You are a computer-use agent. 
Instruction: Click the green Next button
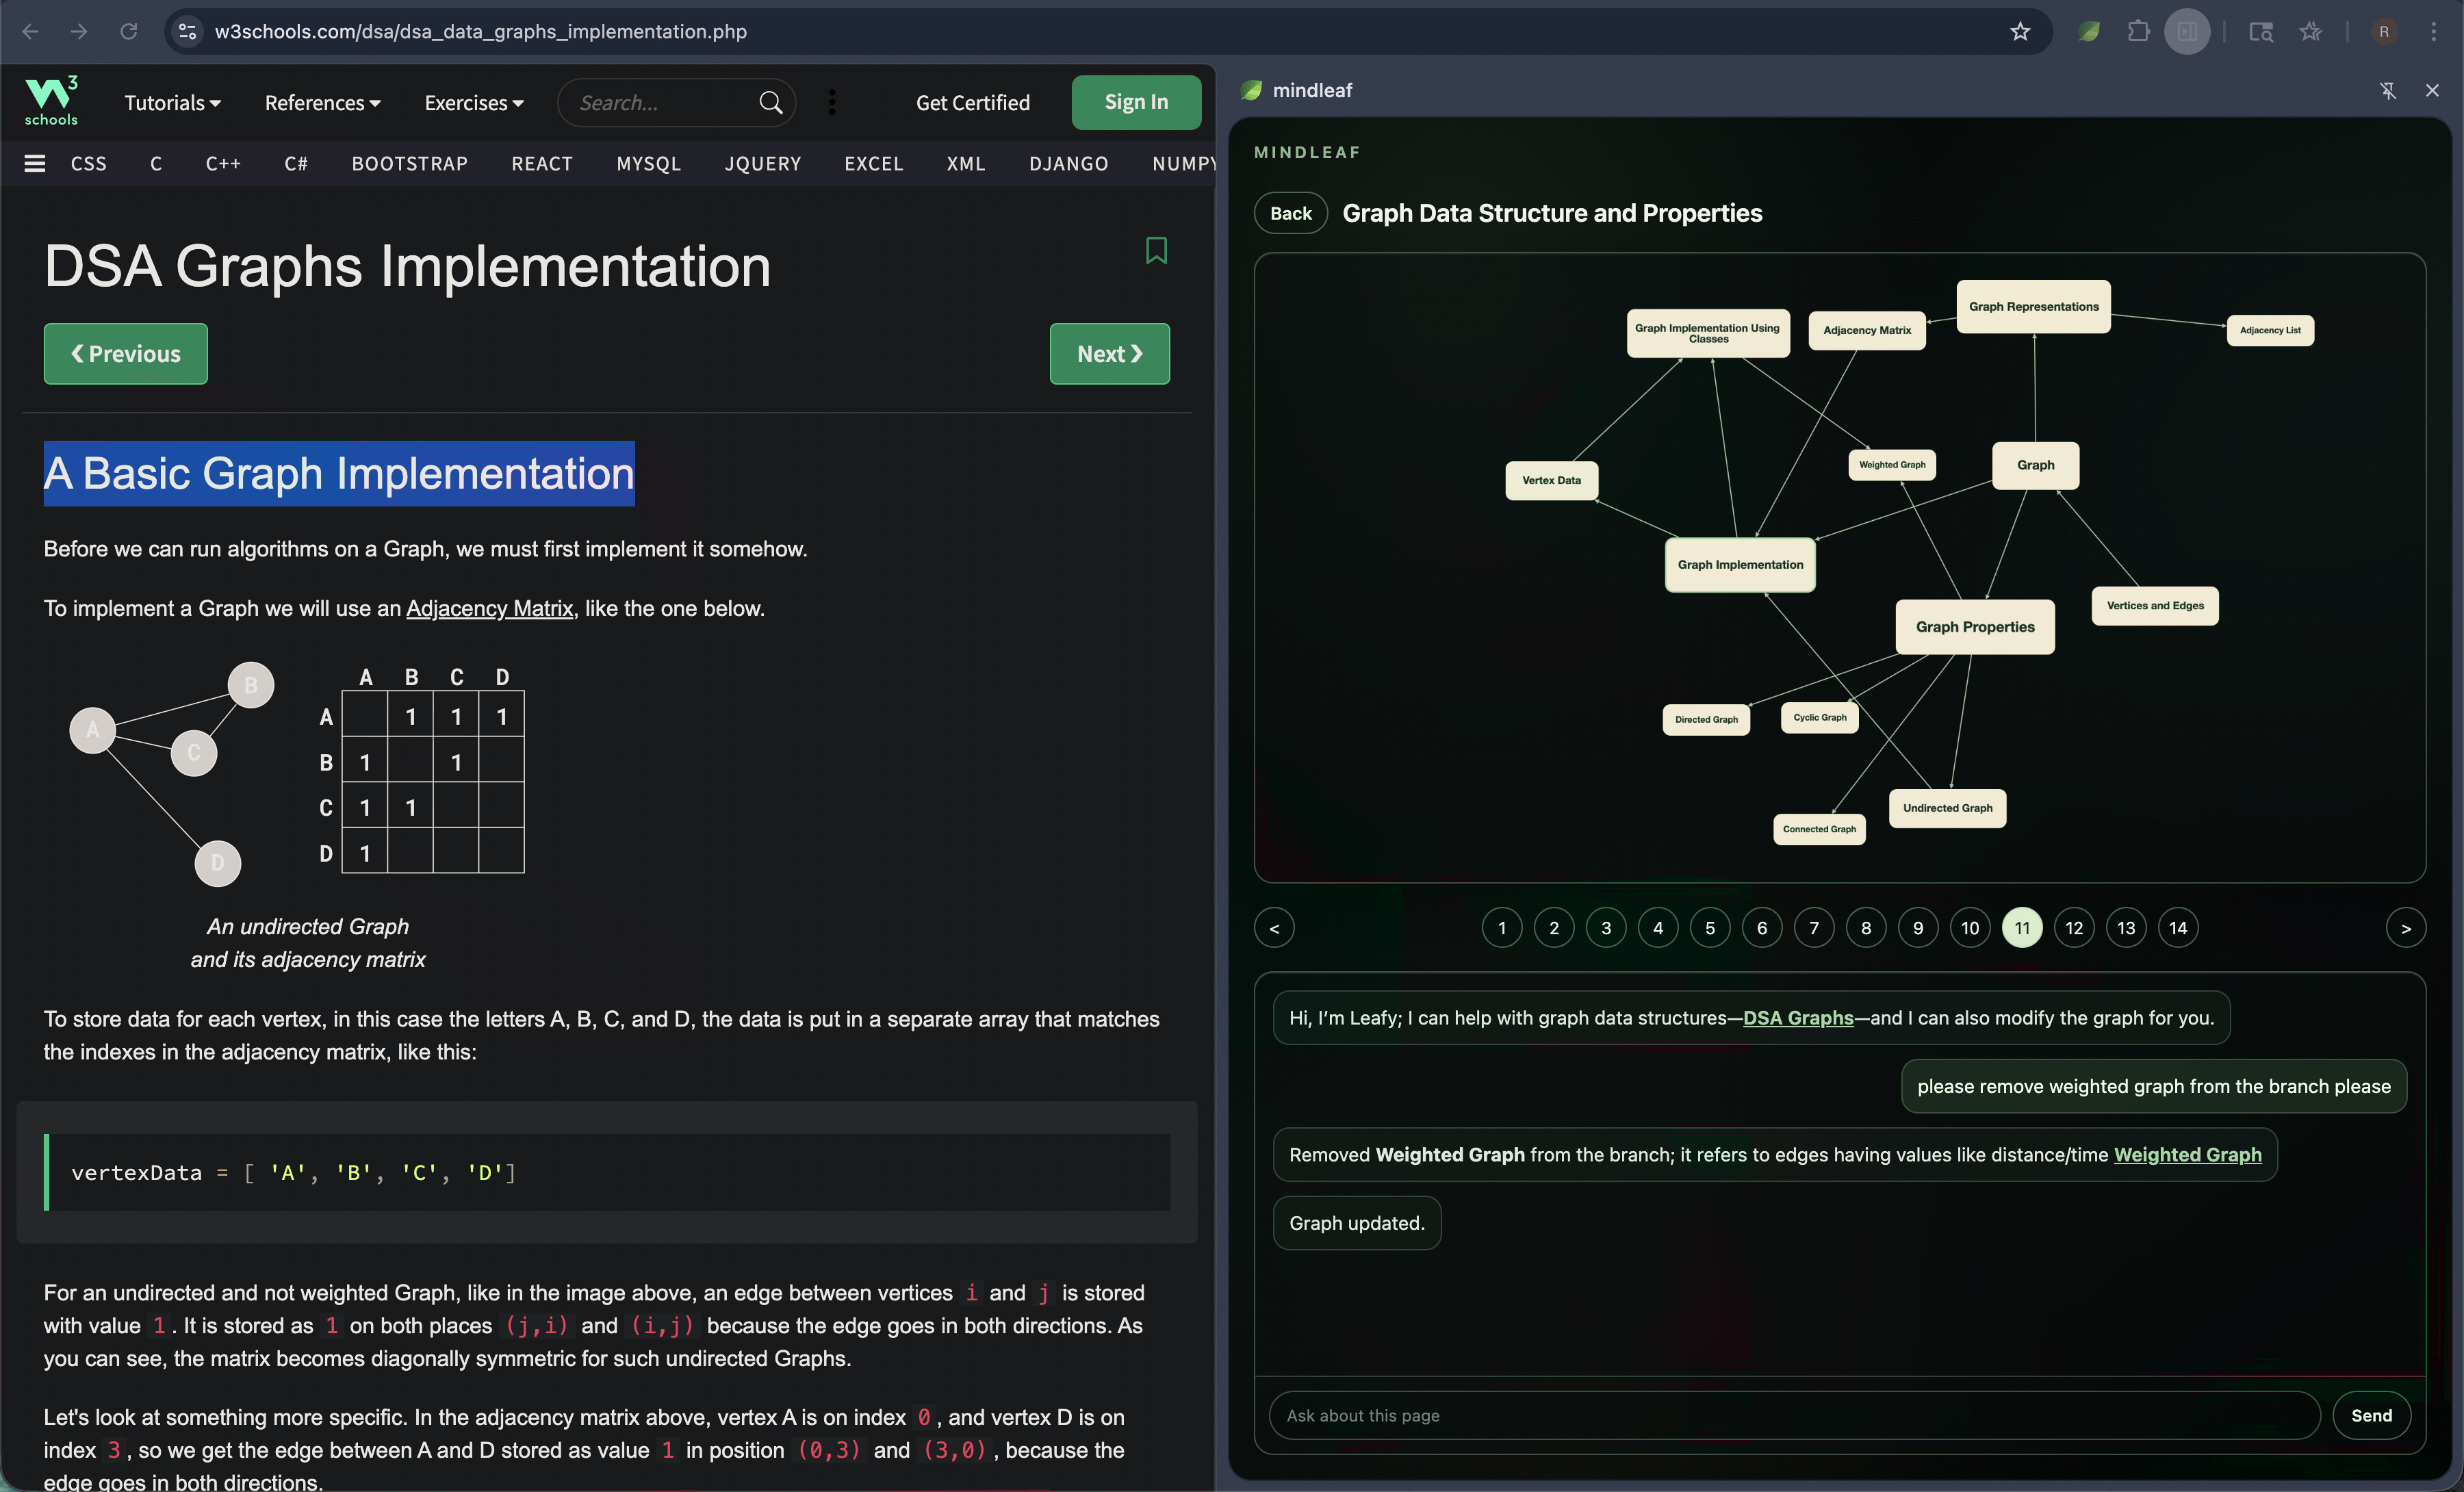pos(1109,354)
